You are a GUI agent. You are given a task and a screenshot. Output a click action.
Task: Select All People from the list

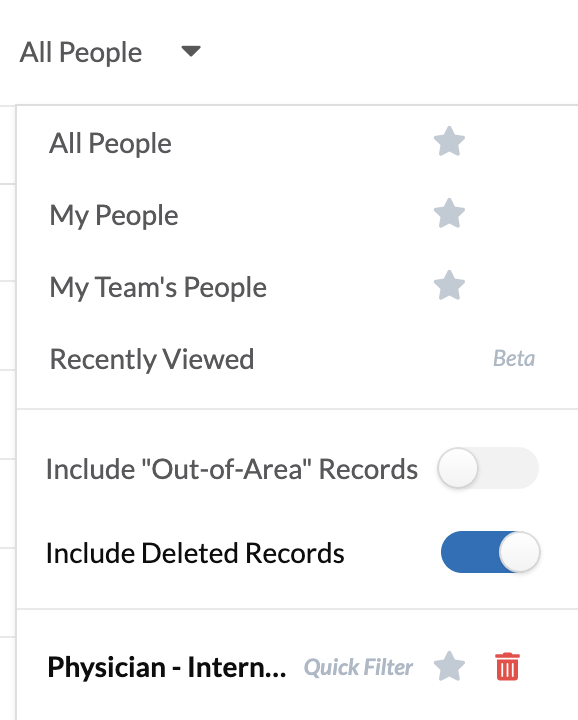110,143
